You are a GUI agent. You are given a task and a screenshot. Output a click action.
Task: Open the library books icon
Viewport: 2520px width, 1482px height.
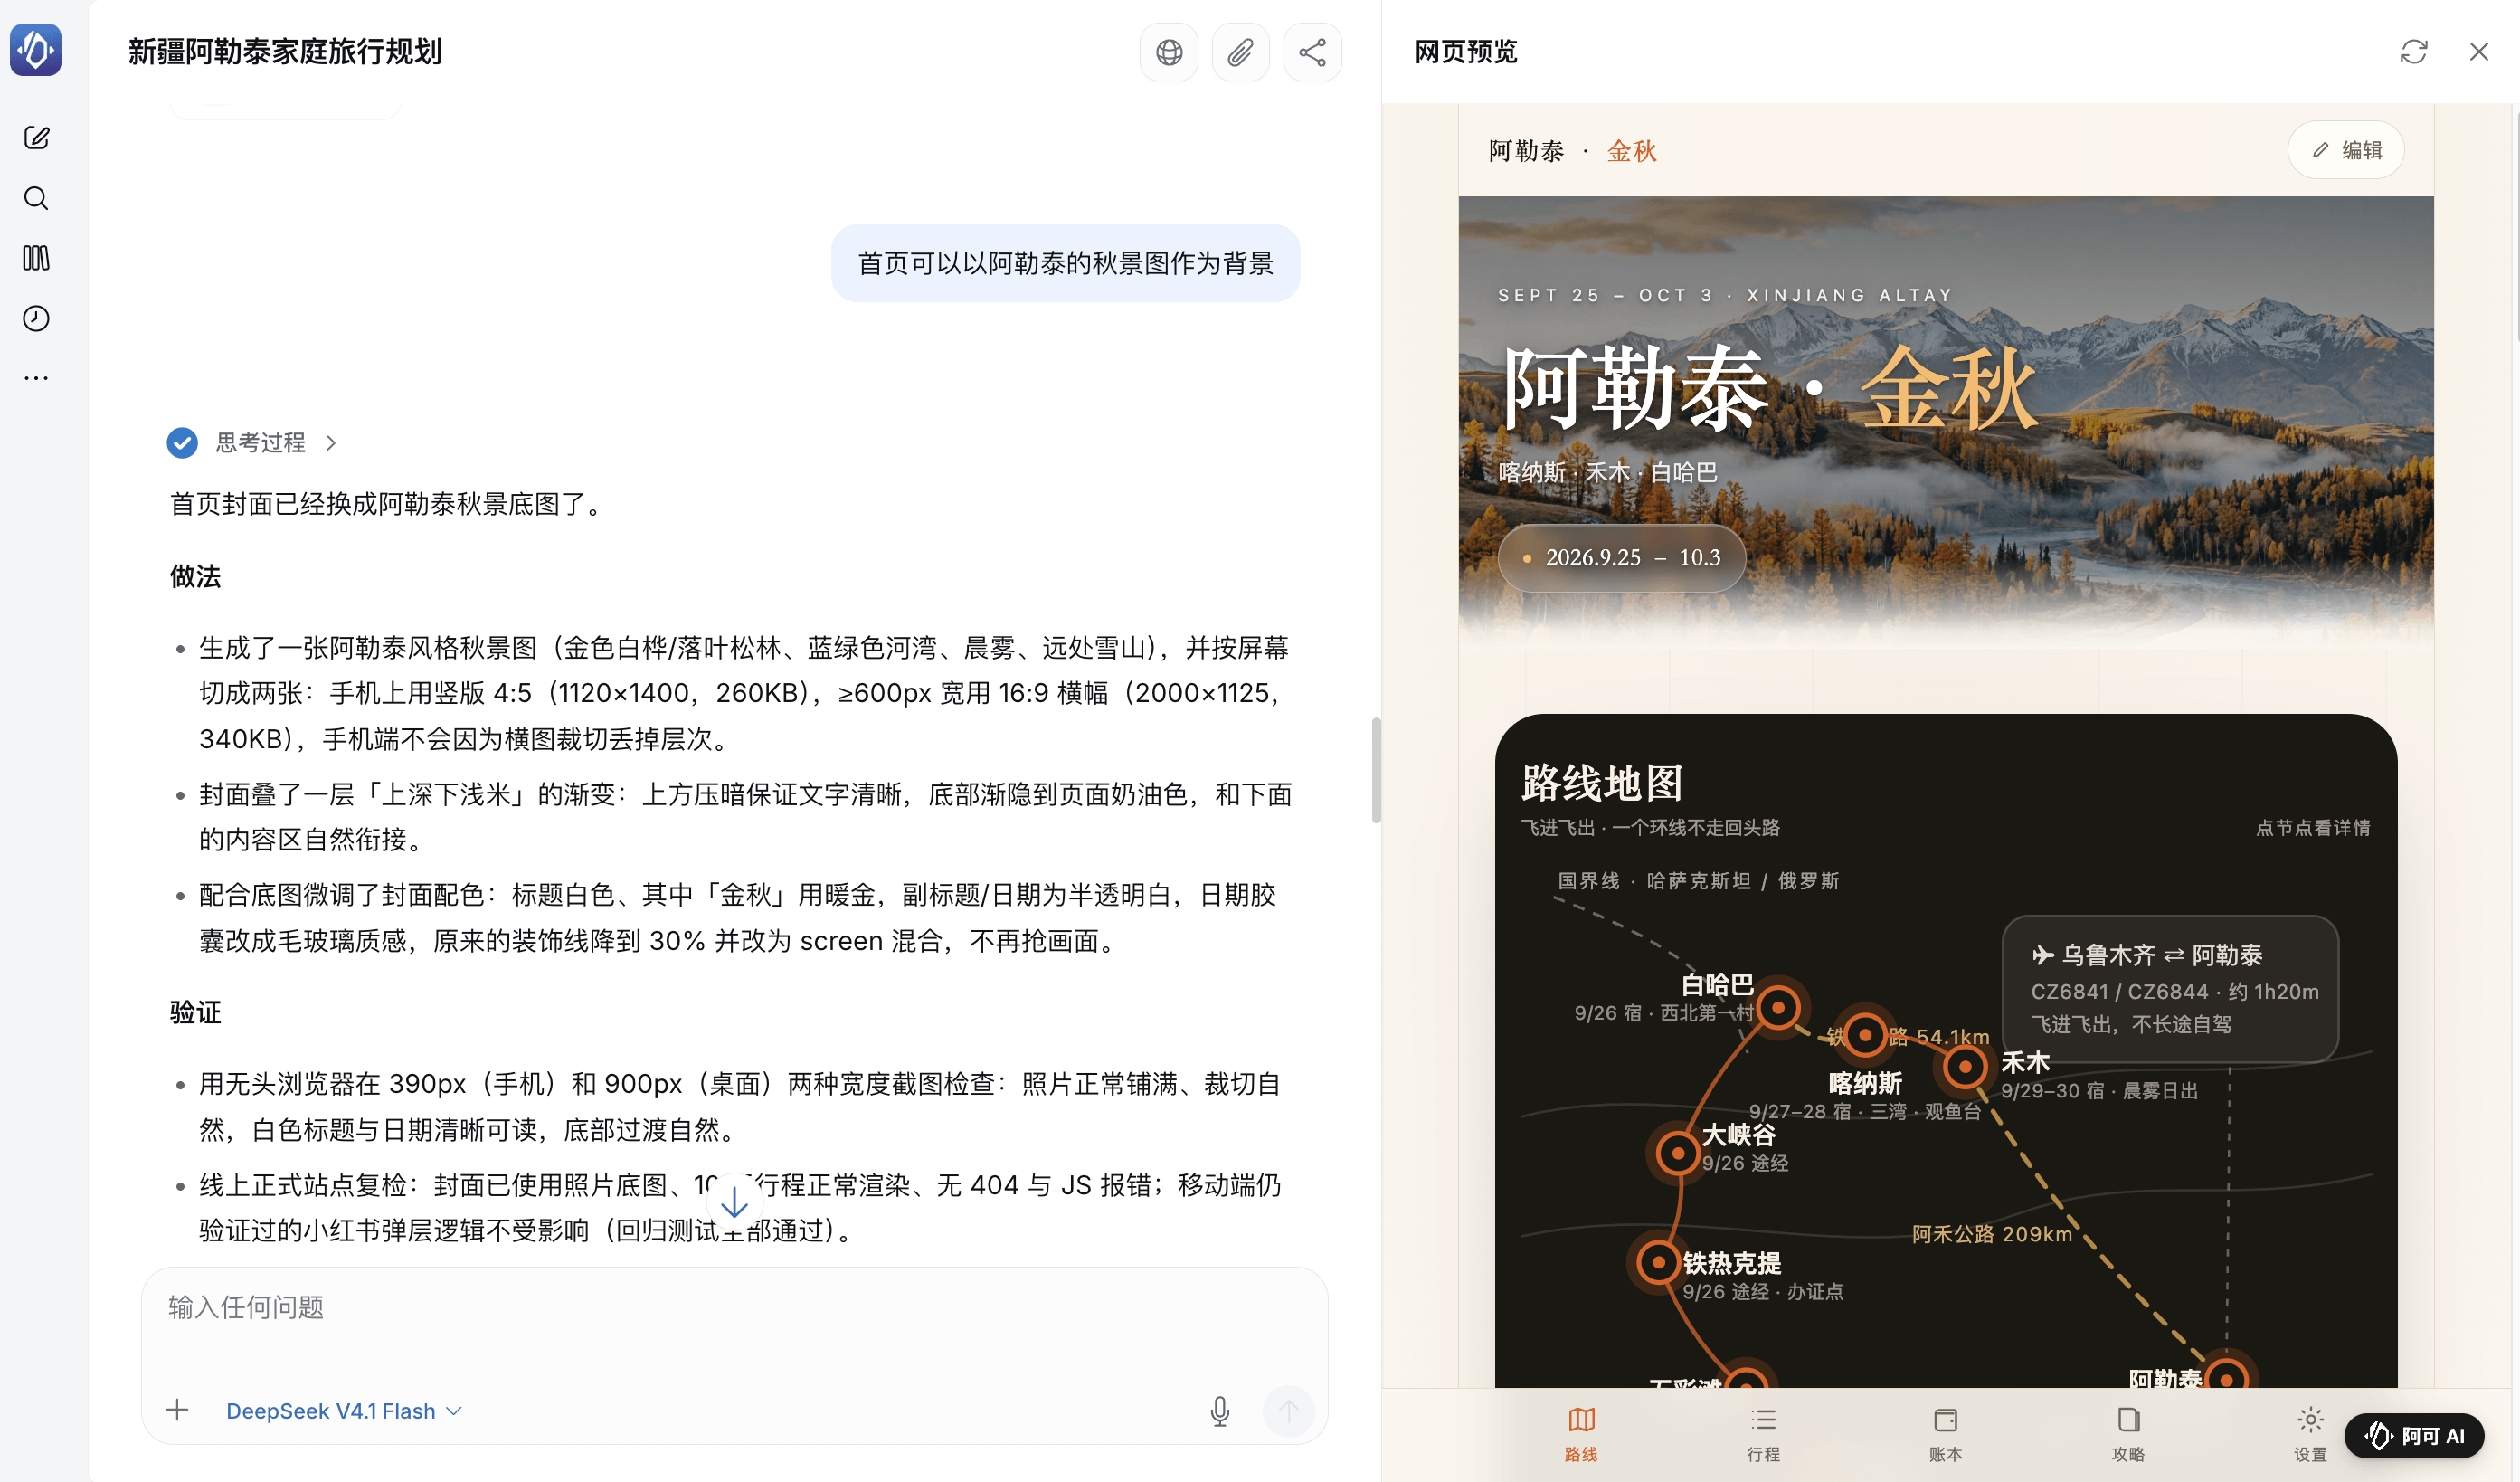click(x=36, y=258)
